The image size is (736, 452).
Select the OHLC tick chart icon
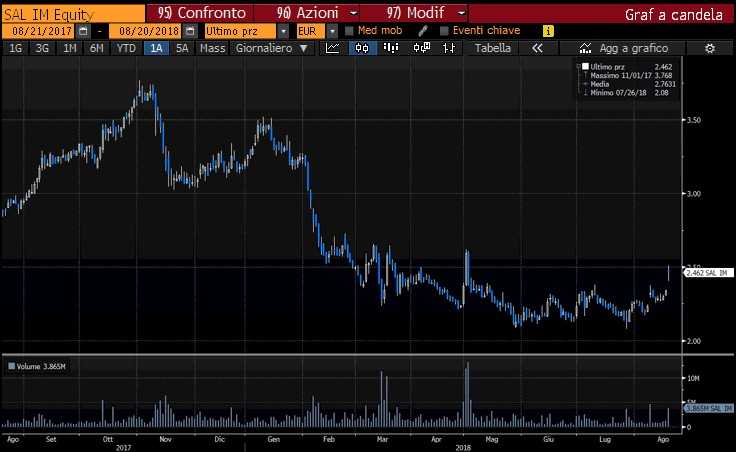coord(449,48)
